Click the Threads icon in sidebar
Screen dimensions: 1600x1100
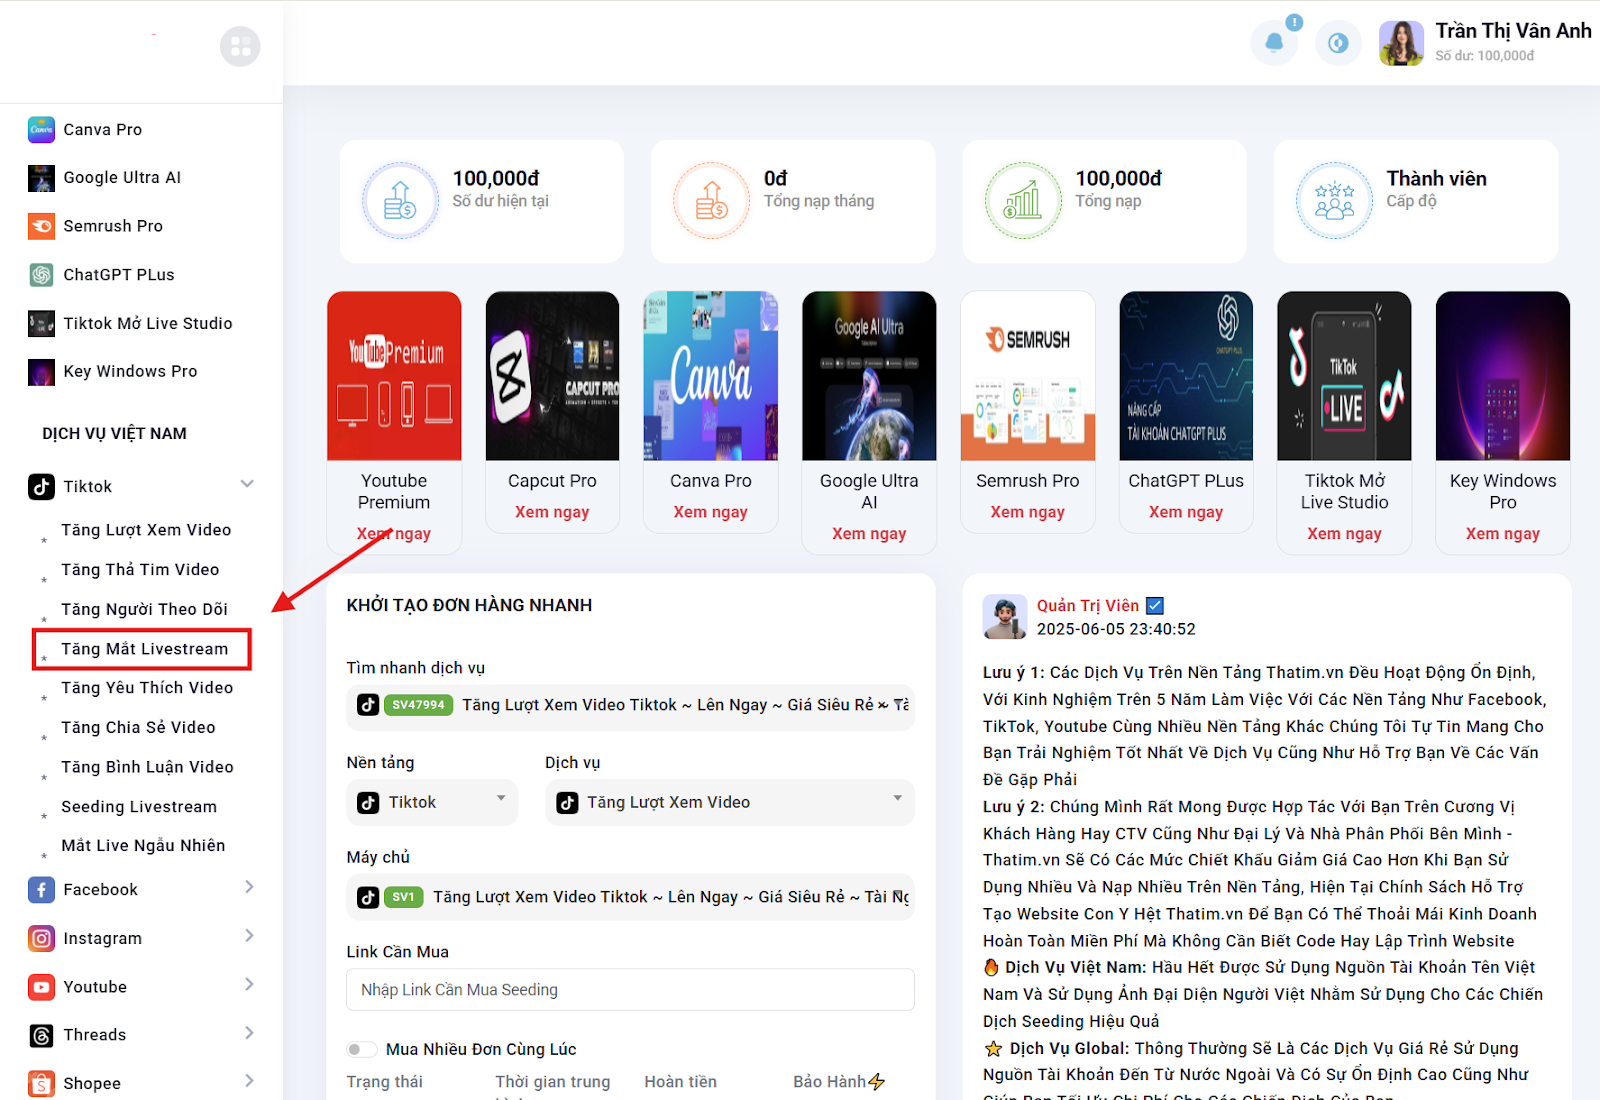pos(41,1035)
